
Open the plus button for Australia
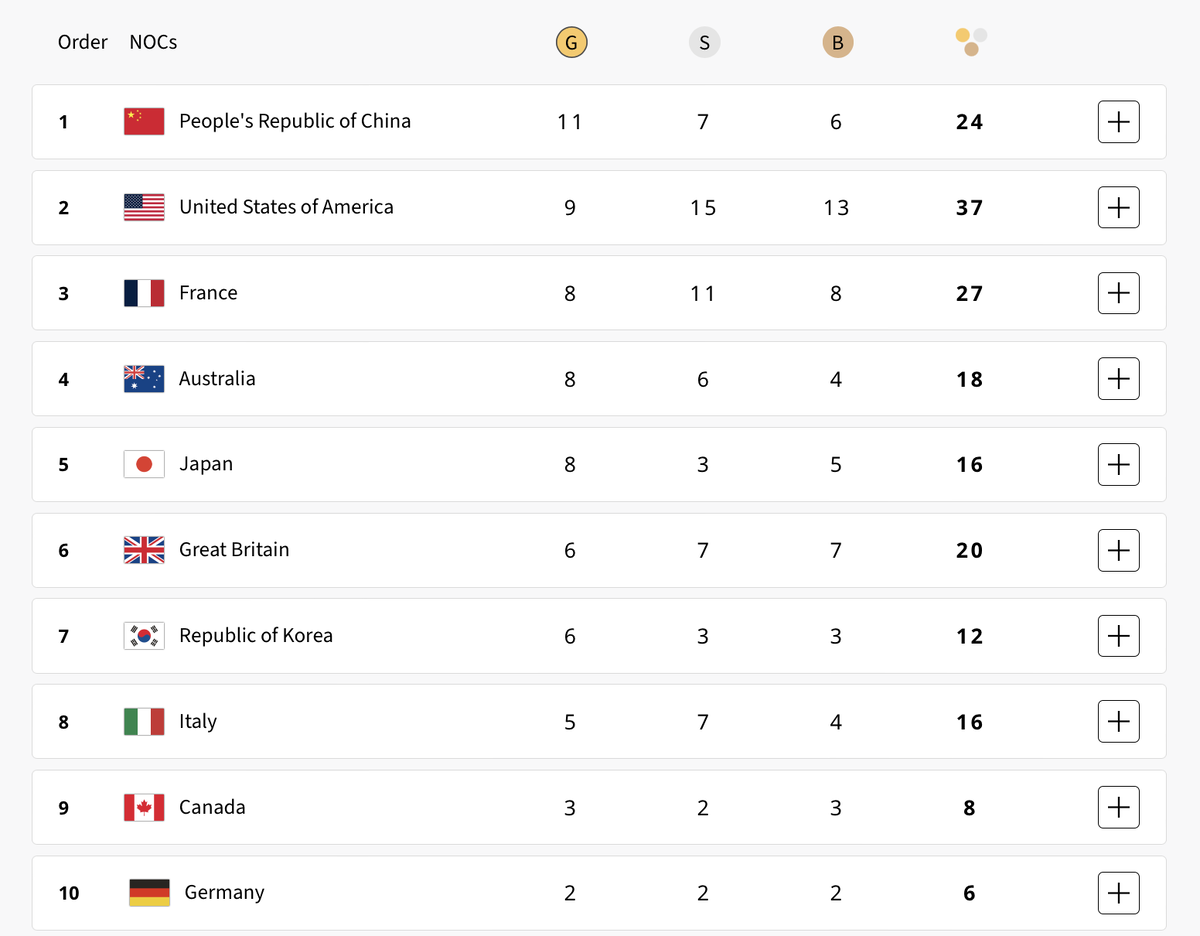coord(1118,379)
